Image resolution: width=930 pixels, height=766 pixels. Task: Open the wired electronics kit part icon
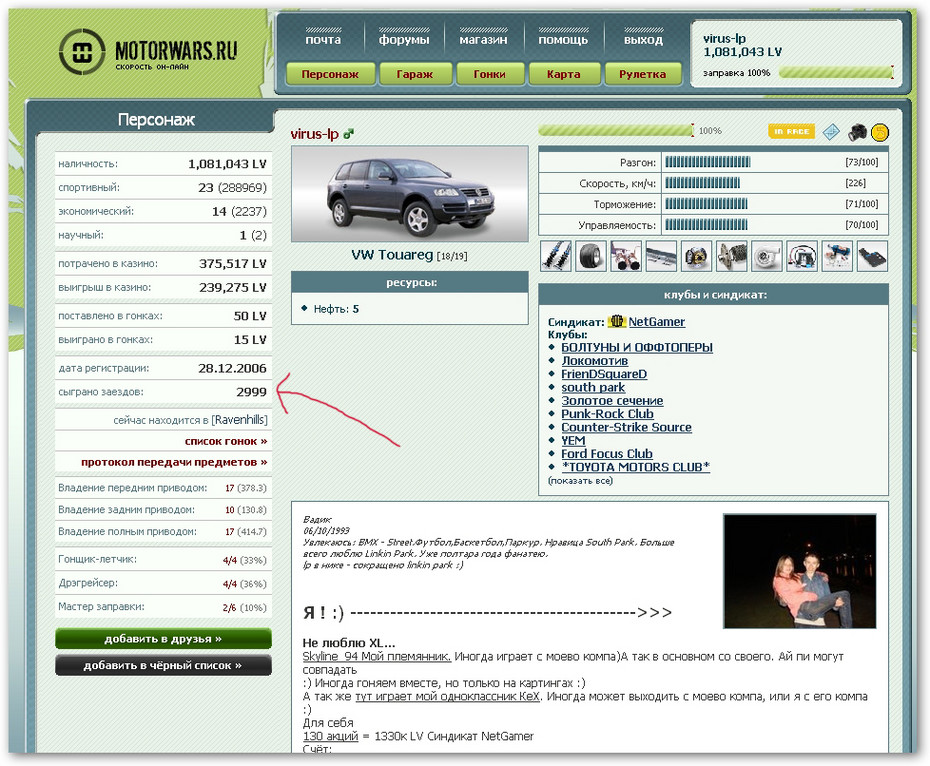[802, 256]
